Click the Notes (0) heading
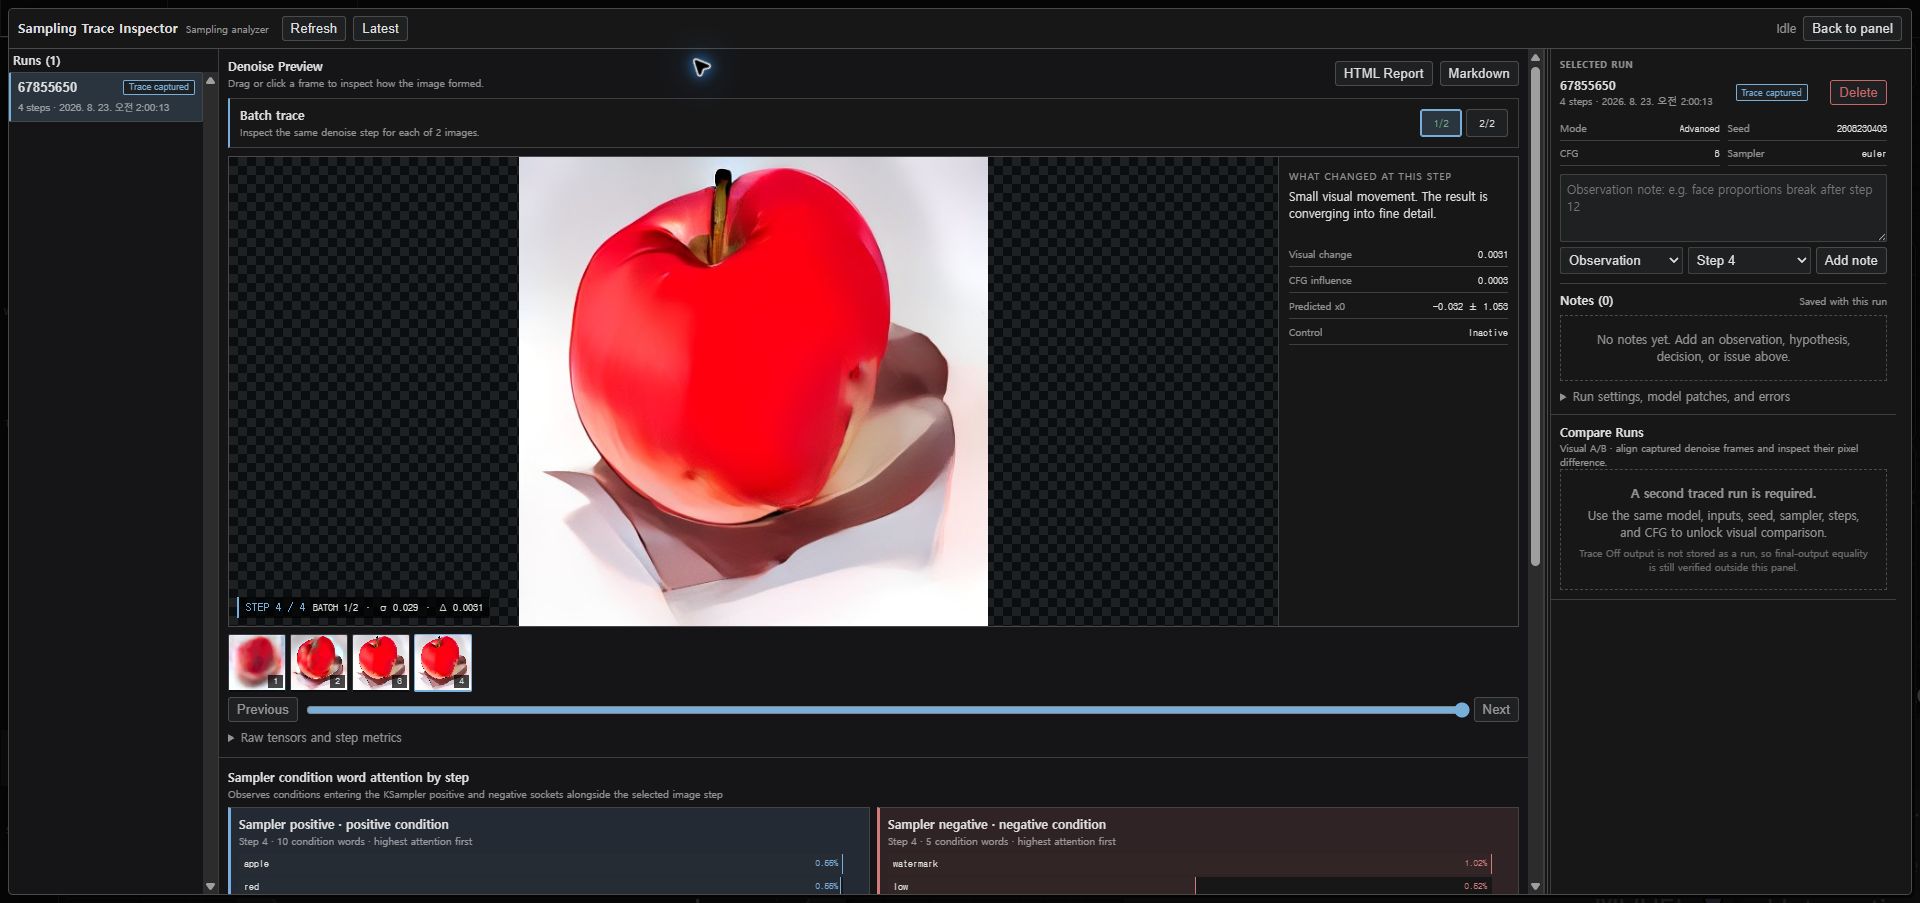 click(x=1586, y=301)
